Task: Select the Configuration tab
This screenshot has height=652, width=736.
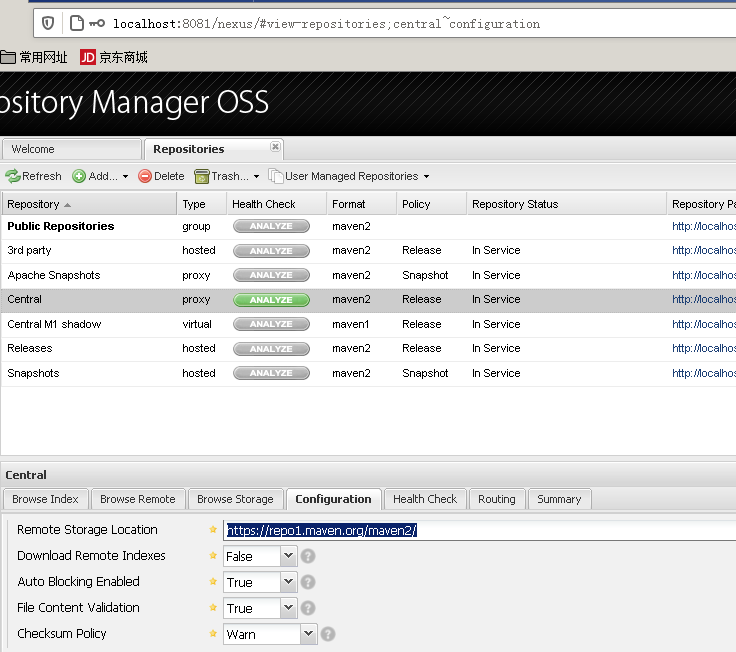Action: pyautogui.click(x=333, y=499)
